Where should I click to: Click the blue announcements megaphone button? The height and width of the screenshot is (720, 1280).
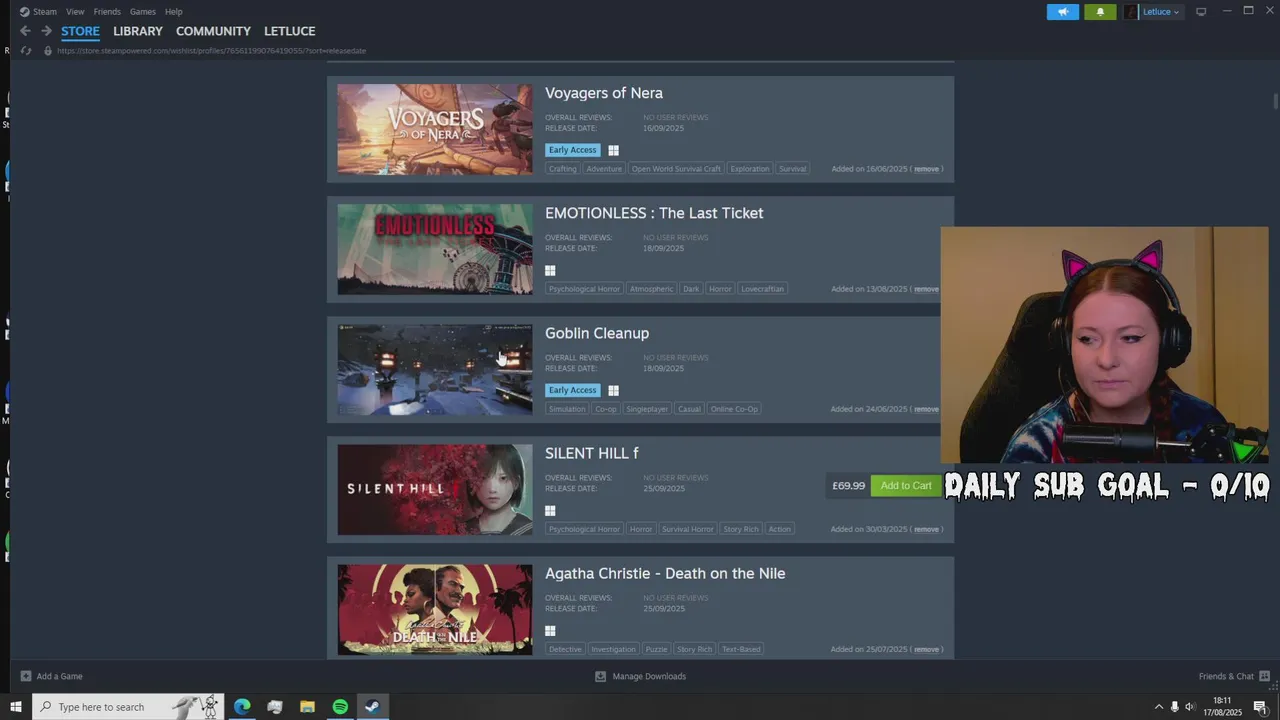1063,12
